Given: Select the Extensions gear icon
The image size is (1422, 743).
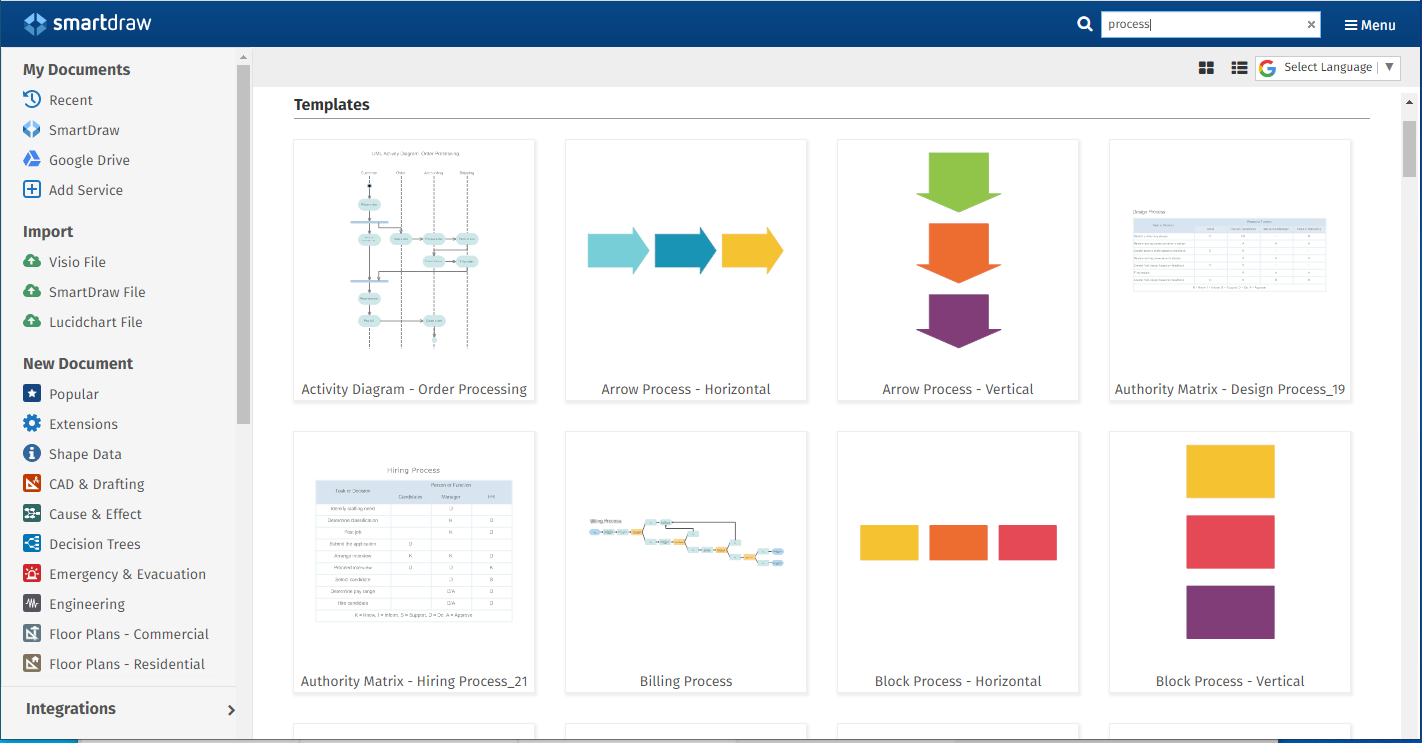Looking at the screenshot, I should click(32, 424).
